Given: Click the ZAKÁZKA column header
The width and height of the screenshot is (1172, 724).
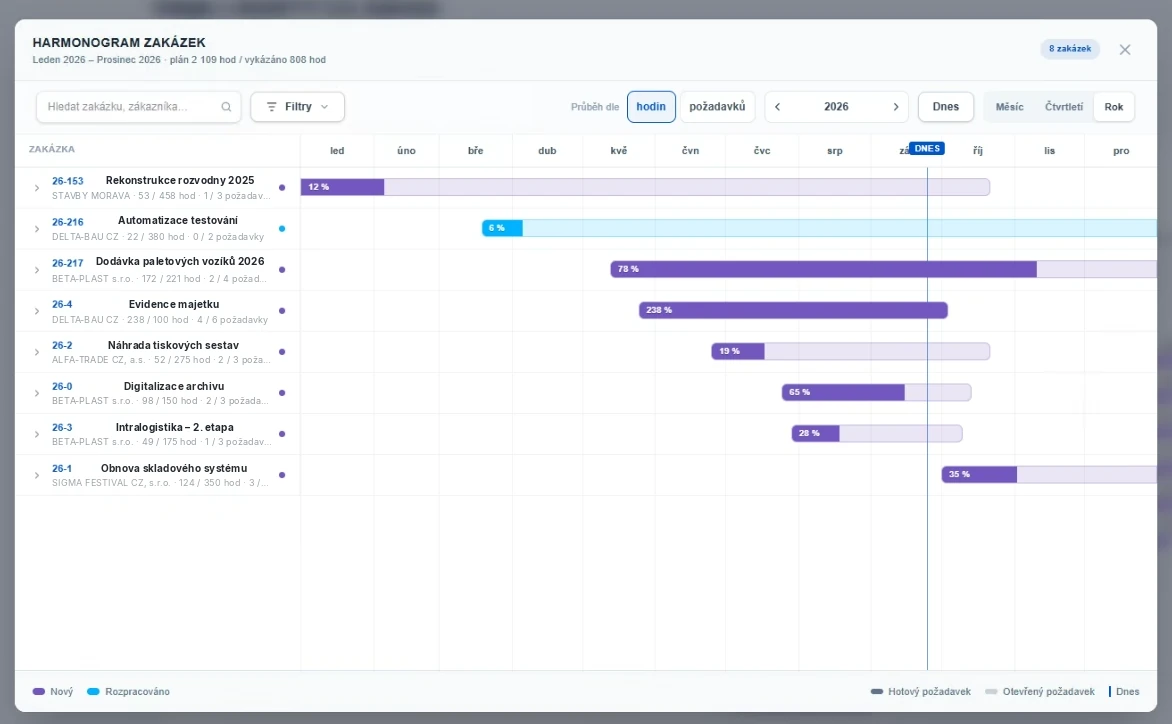Looking at the screenshot, I should (x=52, y=149).
